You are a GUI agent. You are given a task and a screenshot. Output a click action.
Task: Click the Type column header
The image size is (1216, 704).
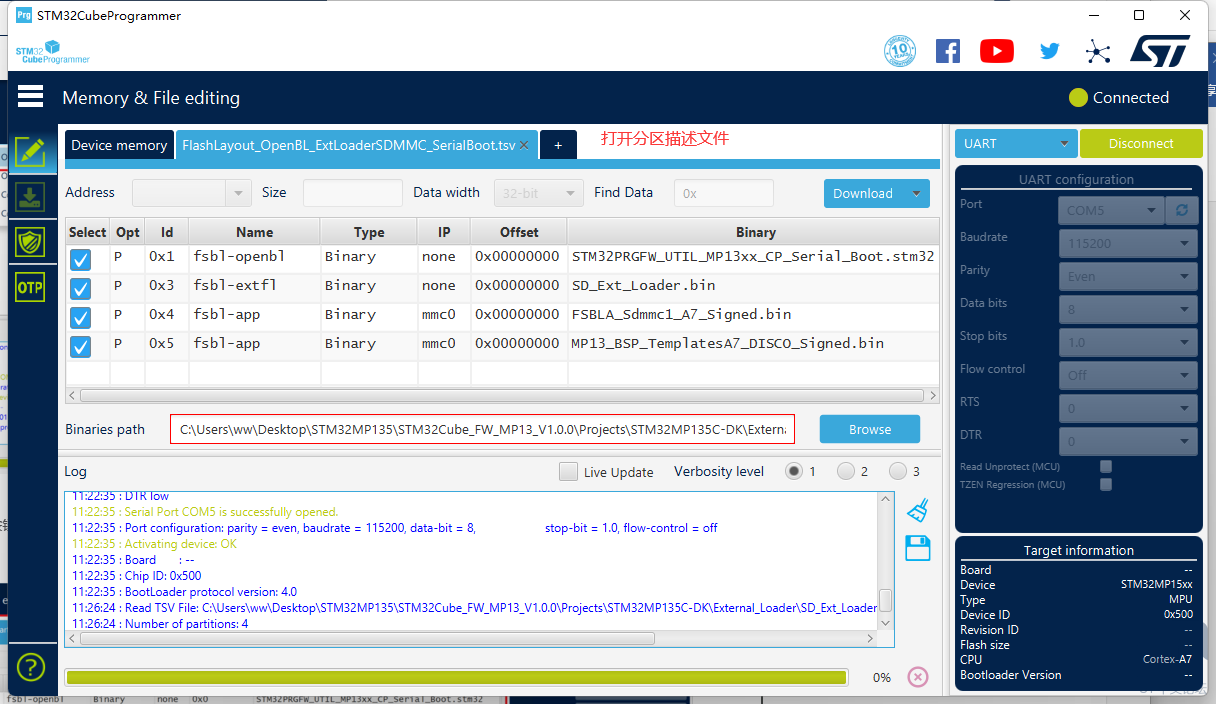tap(368, 232)
